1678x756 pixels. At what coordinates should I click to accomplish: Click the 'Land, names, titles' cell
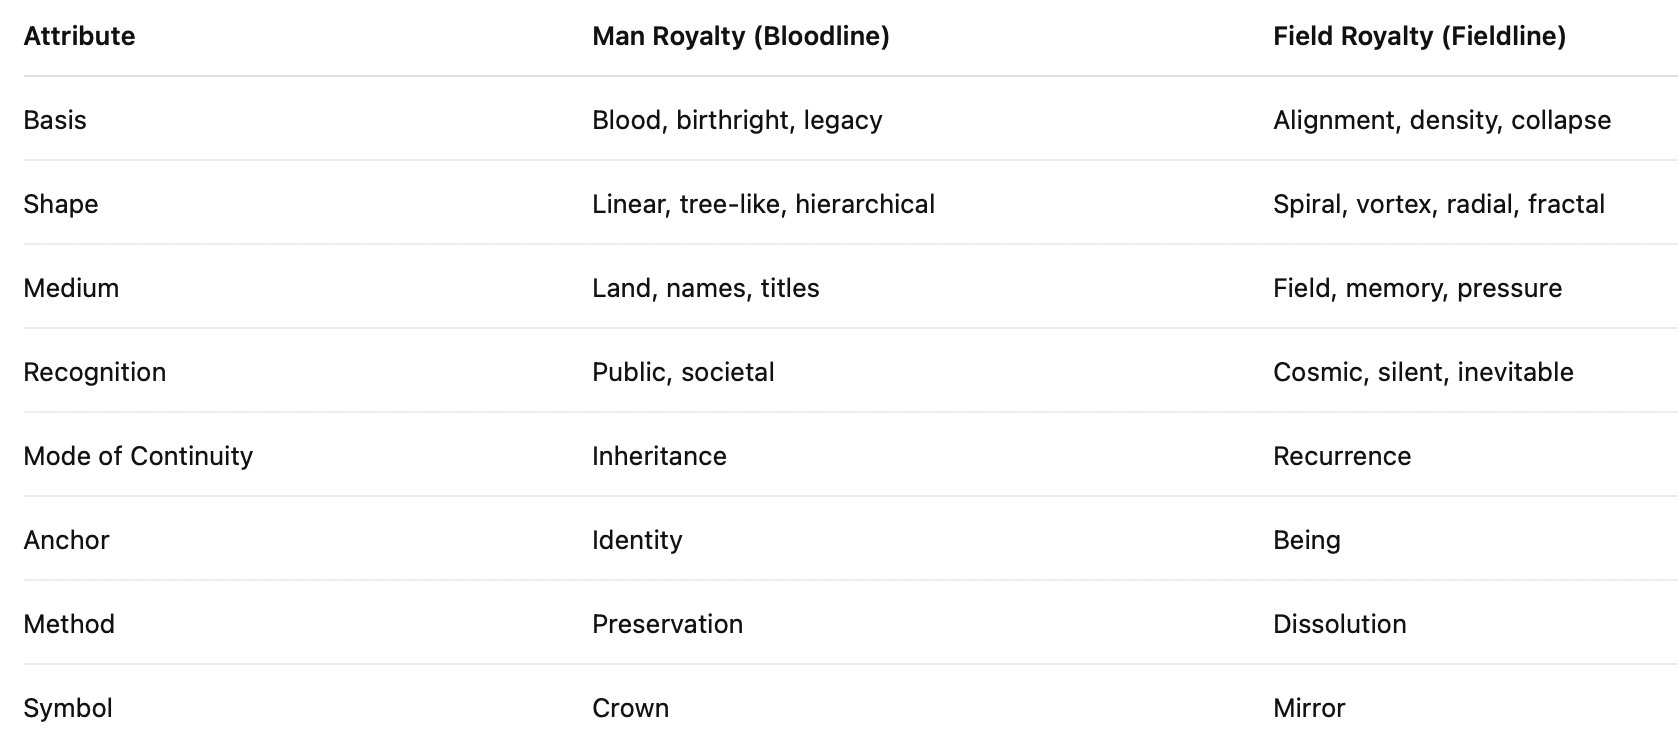705,288
